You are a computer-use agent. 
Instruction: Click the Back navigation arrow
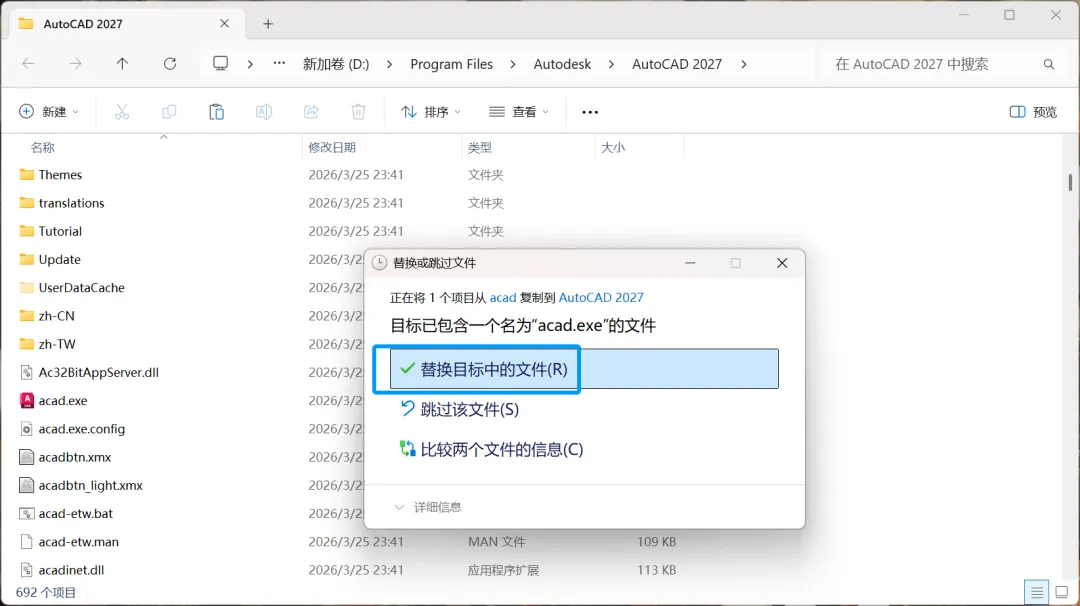point(28,64)
